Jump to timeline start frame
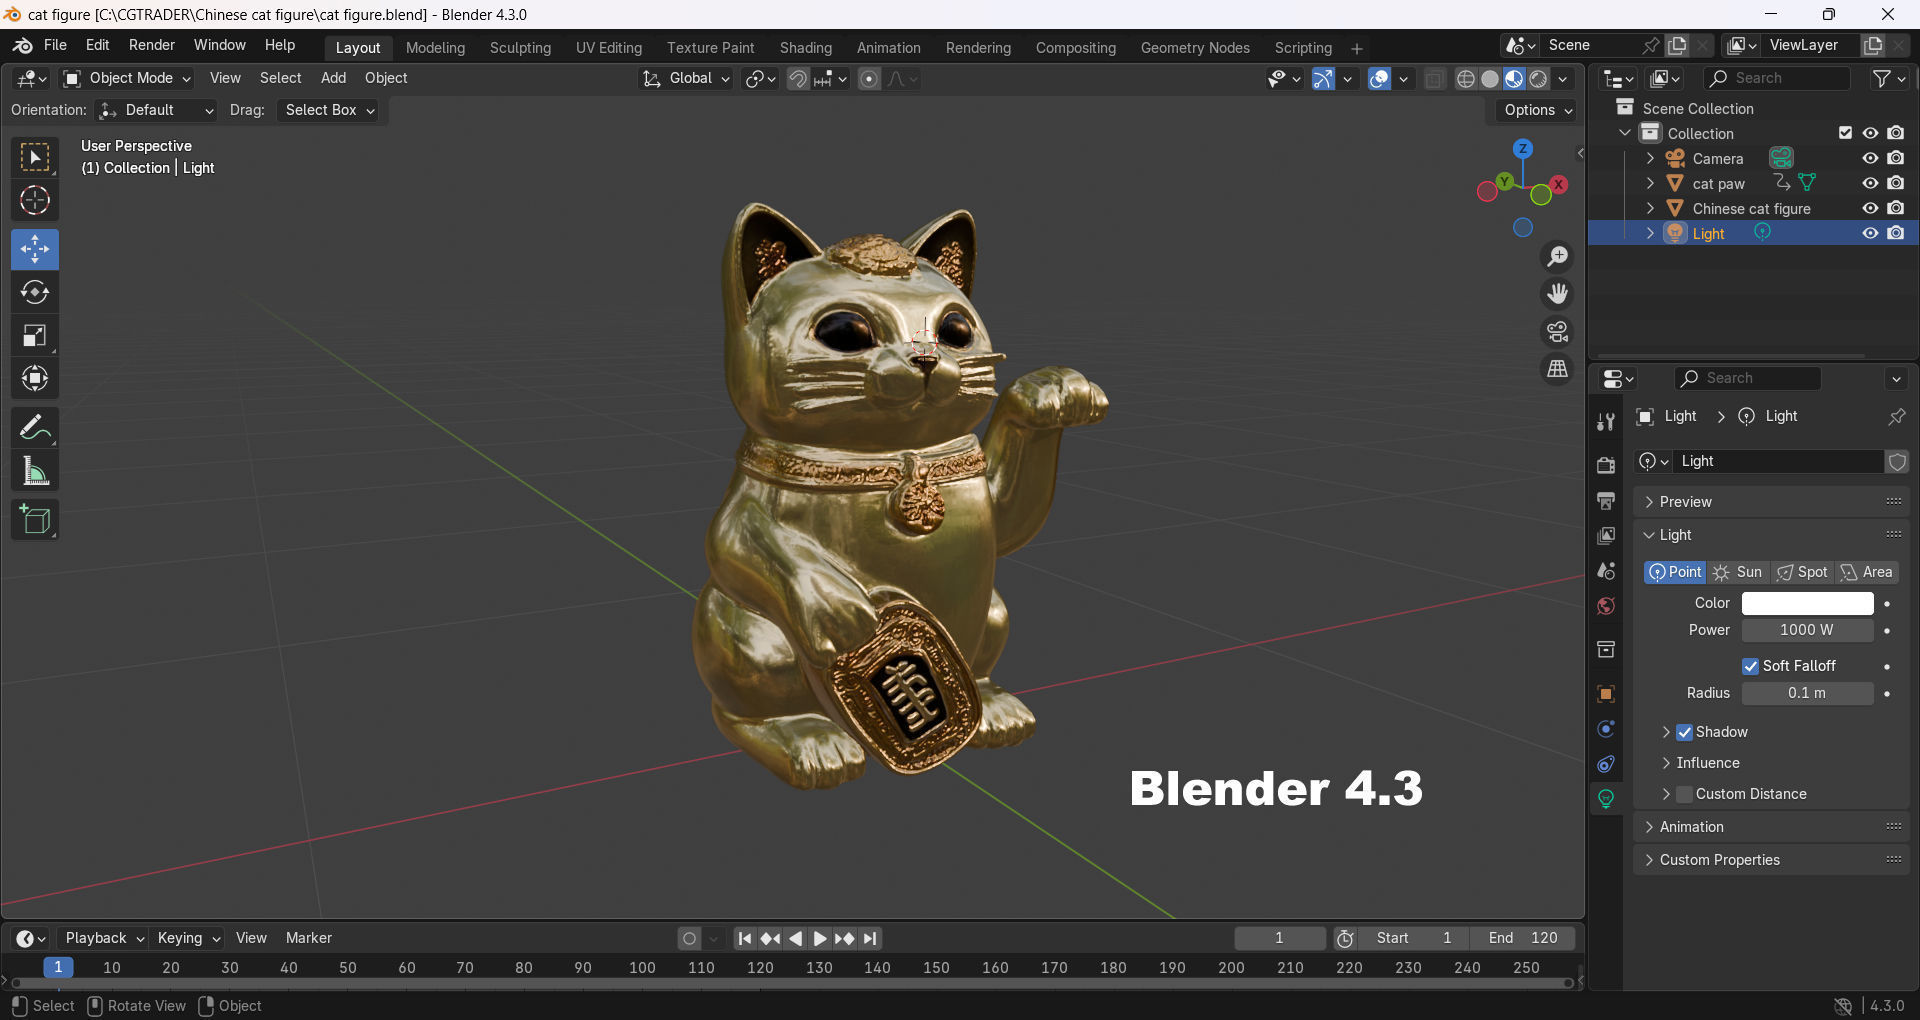Screen dimensions: 1920x1020 pos(745,938)
